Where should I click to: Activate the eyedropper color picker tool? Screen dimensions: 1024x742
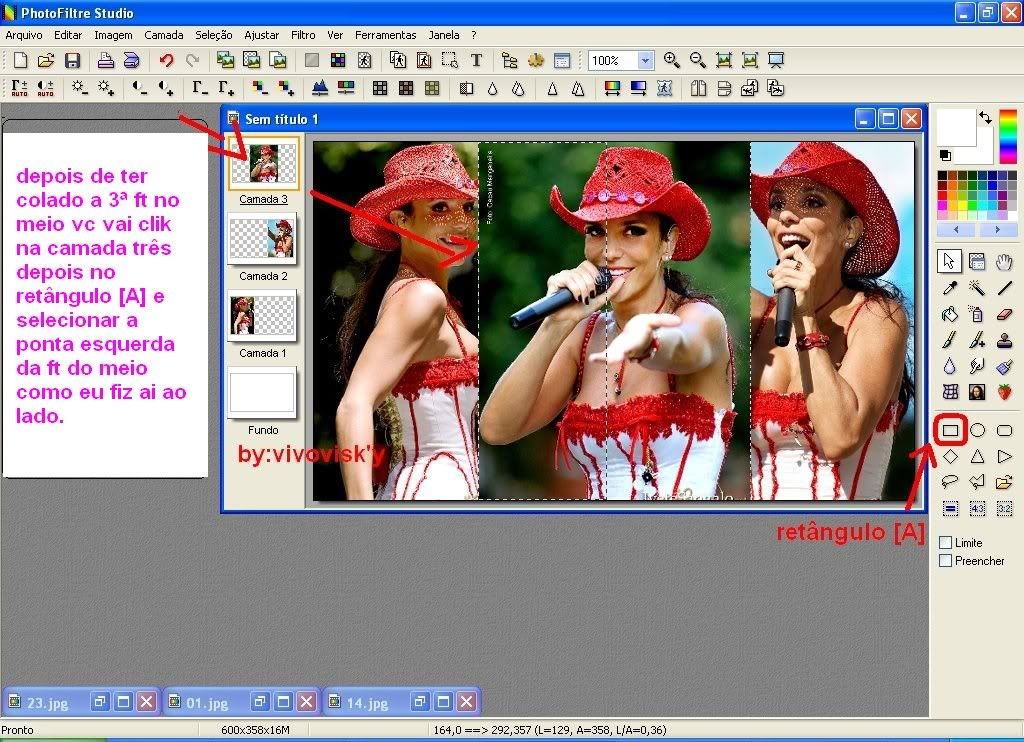point(950,288)
